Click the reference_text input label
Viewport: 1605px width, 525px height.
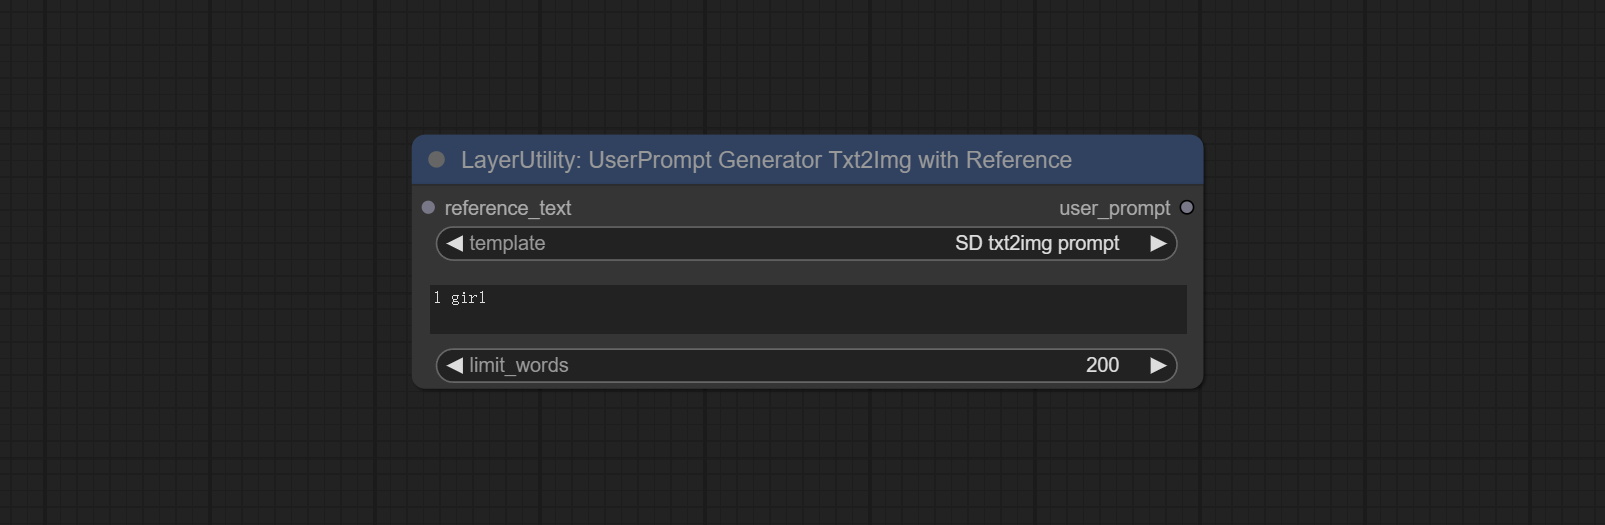pos(508,208)
